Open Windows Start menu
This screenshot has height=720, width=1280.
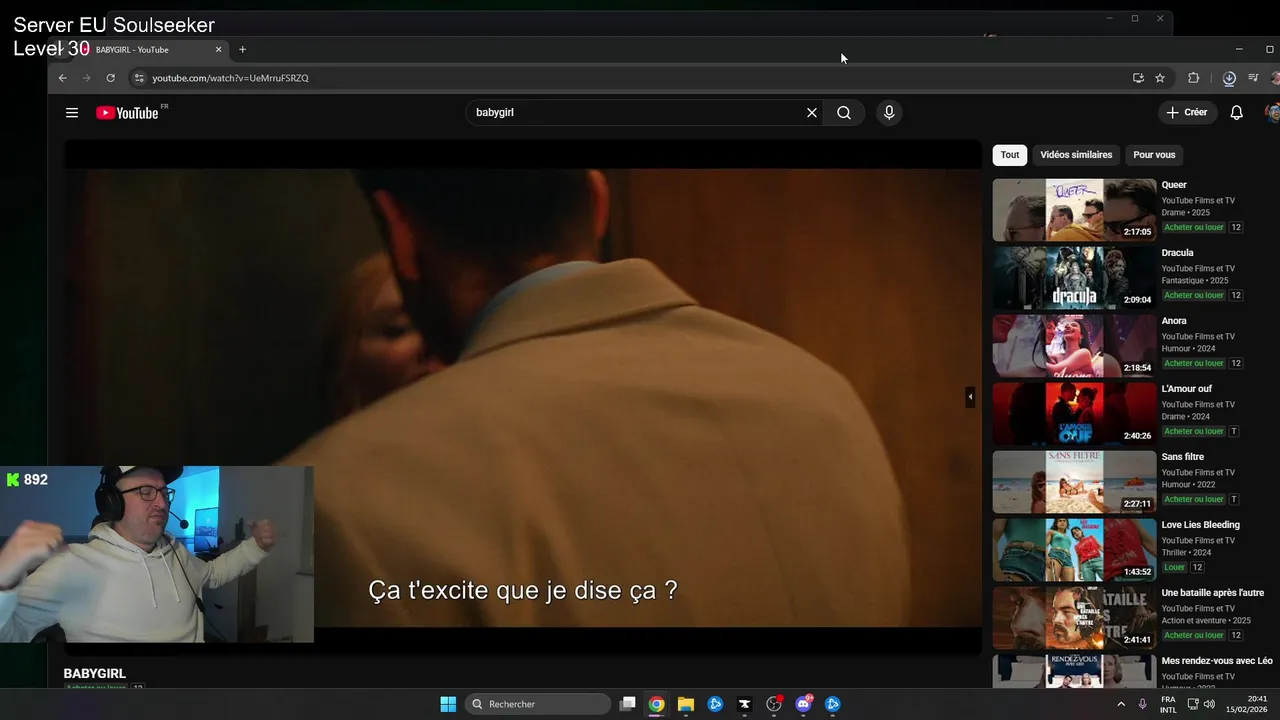pyautogui.click(x=448, y=704)
